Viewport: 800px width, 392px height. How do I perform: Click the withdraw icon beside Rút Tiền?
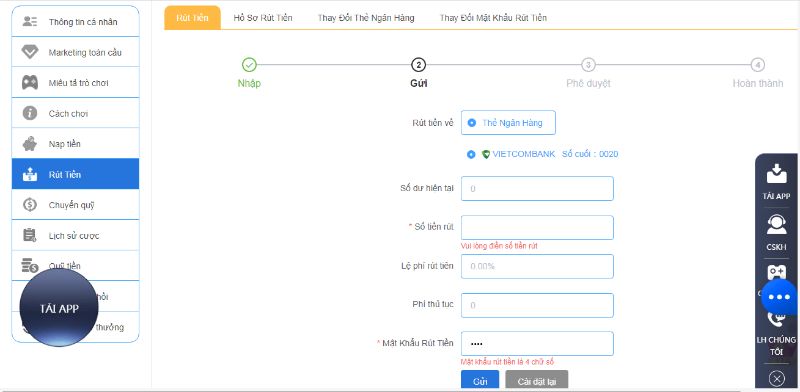(30, 175)
